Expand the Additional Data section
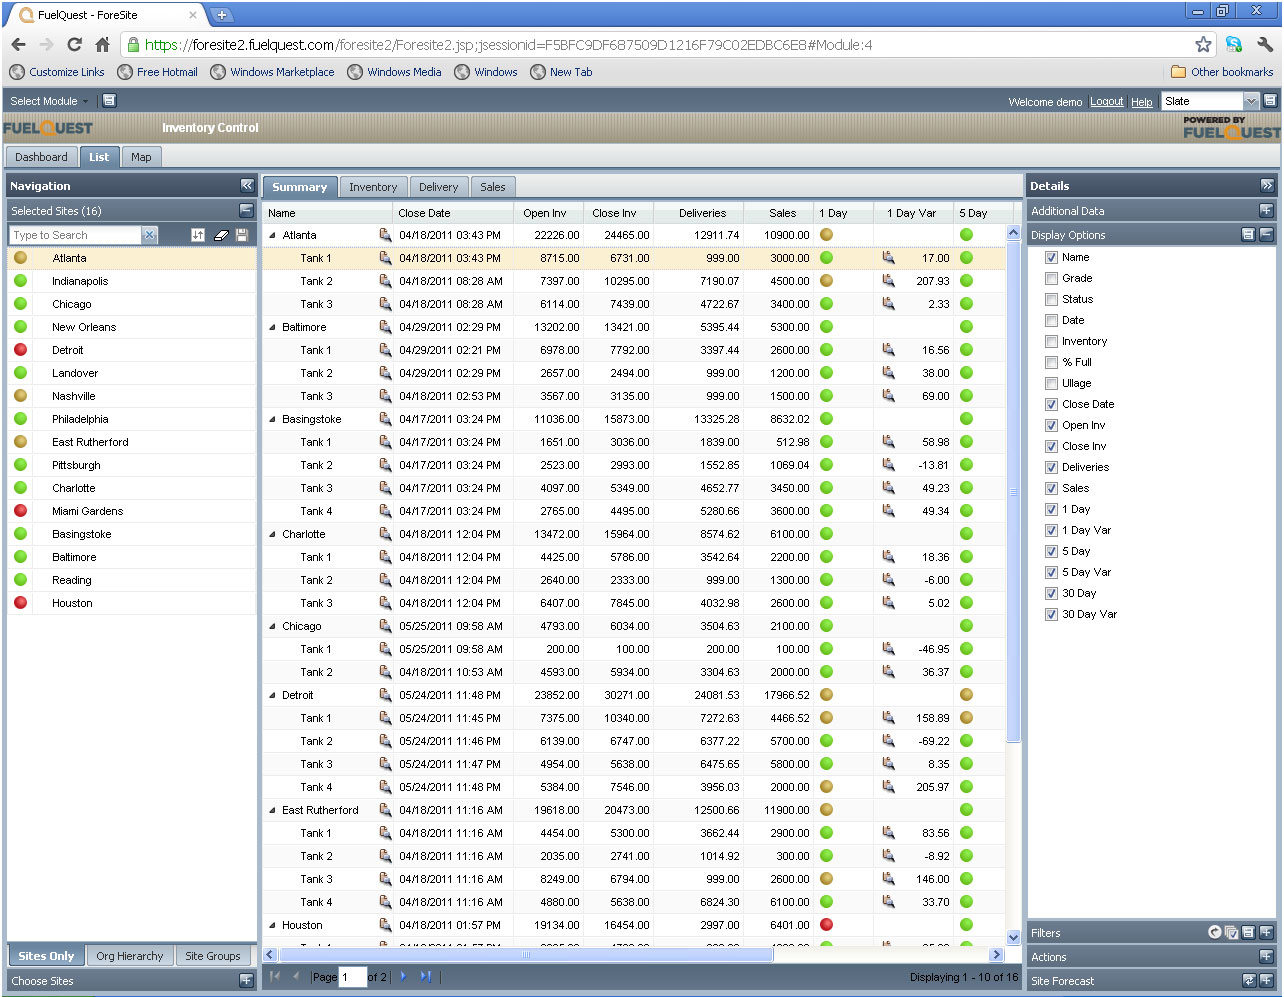The height and width of the screenshot is (997, 1284). [x=1265, y=211]
